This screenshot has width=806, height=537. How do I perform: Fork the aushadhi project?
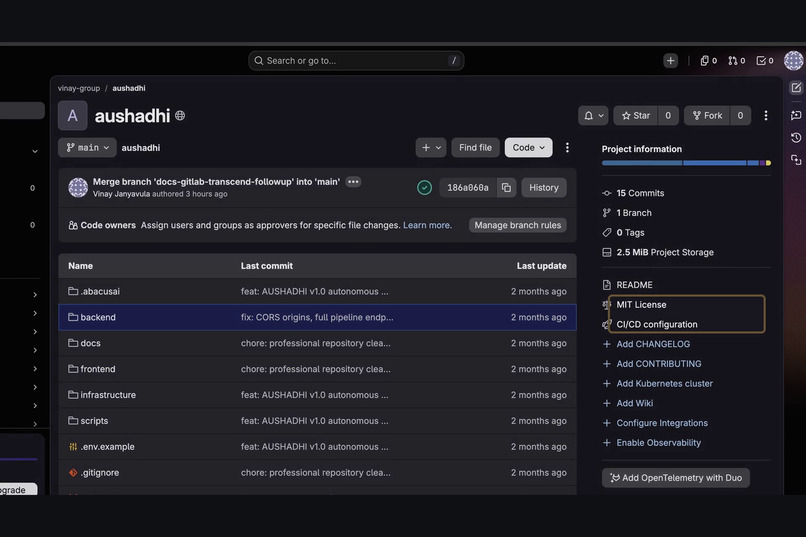click(x=707, y=116)
